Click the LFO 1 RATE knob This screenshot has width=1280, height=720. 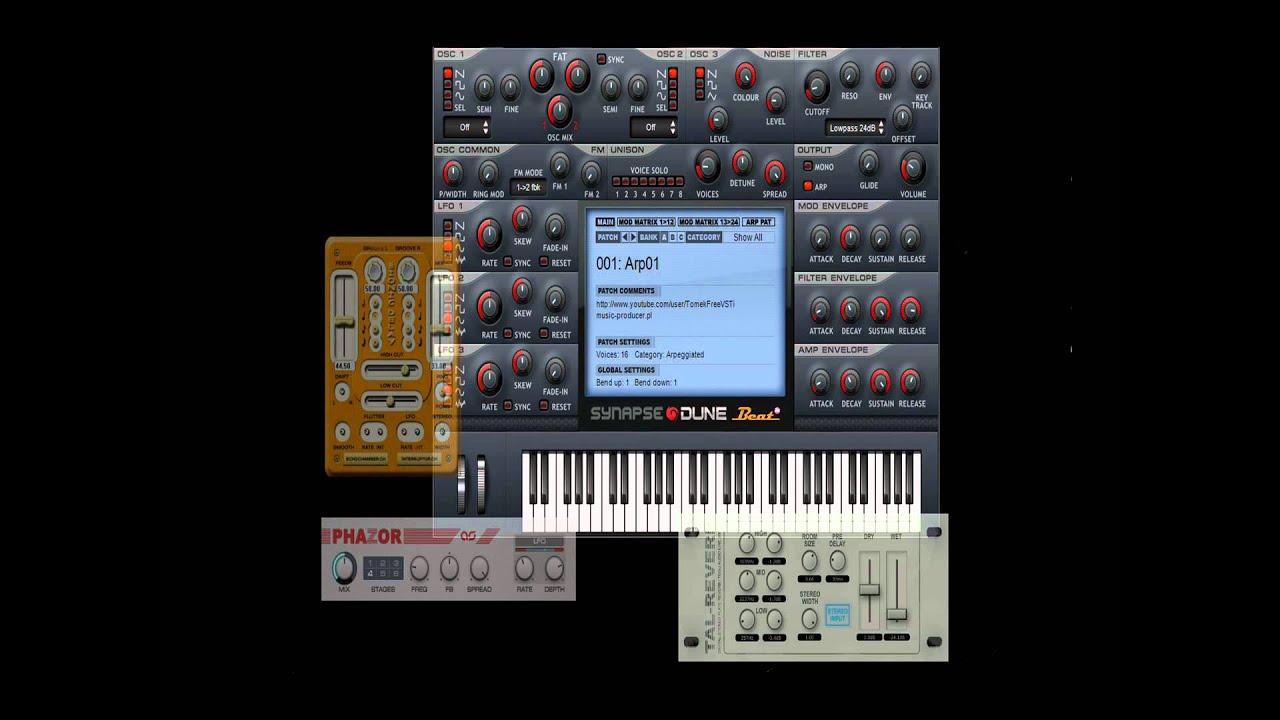point(489,235)
